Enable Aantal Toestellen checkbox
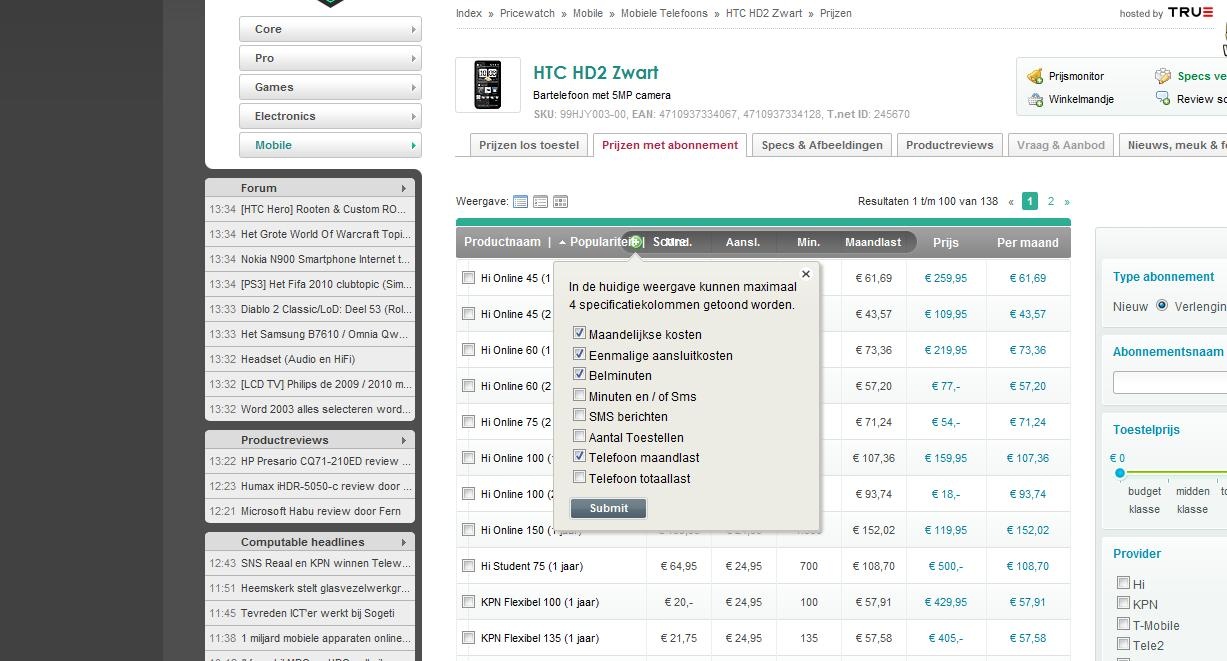Image resolution: width=1227 pixels, height=661 pixels. pos(579,436)
